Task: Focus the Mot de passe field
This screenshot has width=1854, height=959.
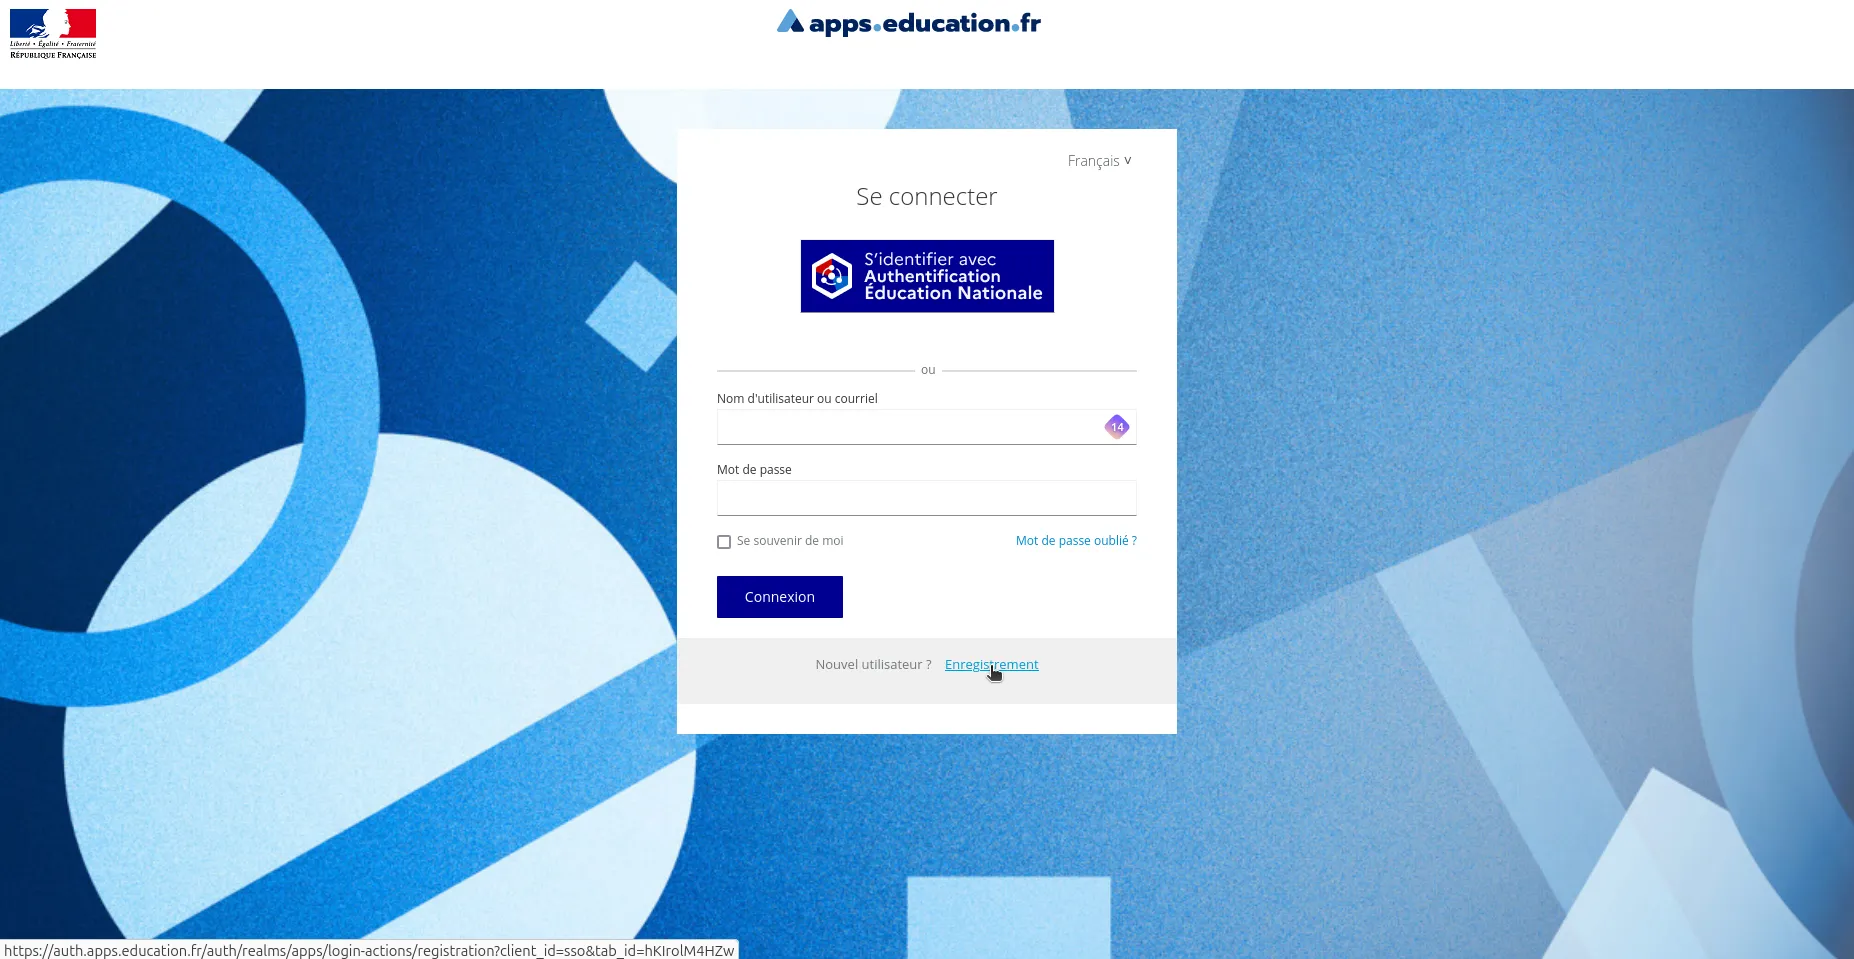Action: click(x=926, y=498)
